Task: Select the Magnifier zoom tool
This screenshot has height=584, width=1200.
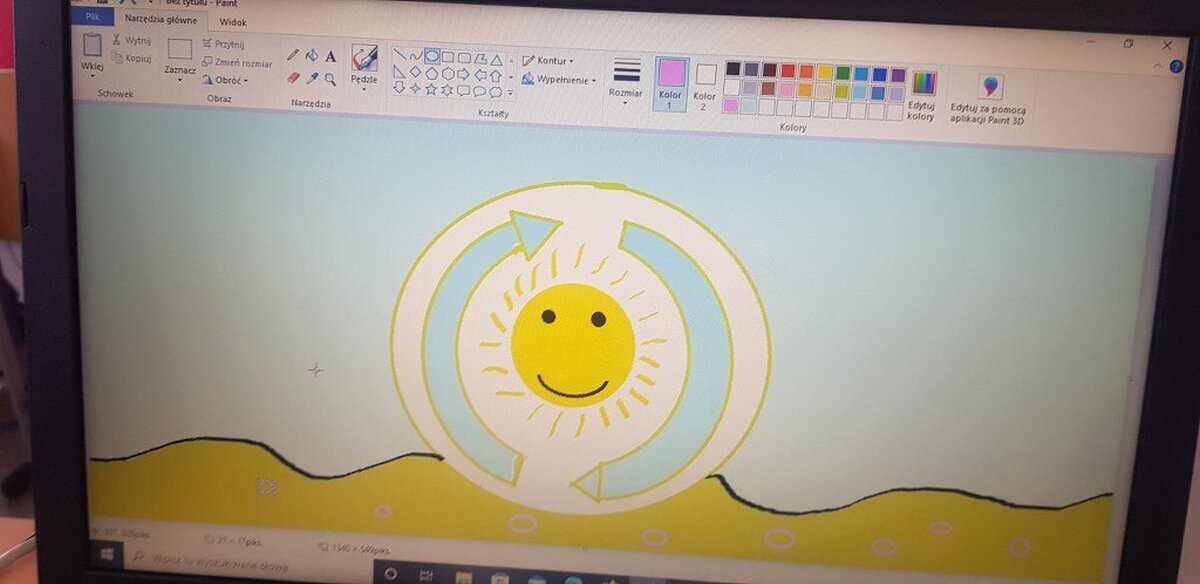Action: coord(330,79)
